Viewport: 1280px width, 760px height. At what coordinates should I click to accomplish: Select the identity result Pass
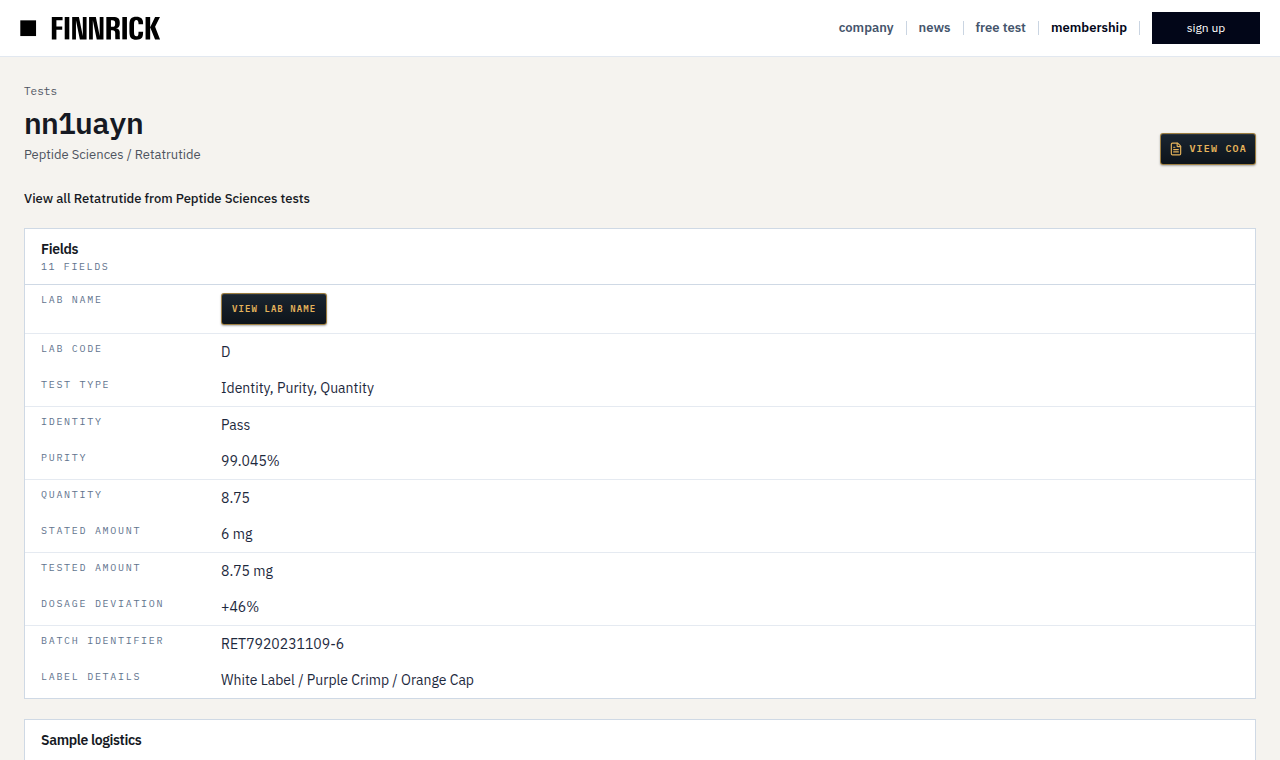pyautogui.click(x=236, y=425)
